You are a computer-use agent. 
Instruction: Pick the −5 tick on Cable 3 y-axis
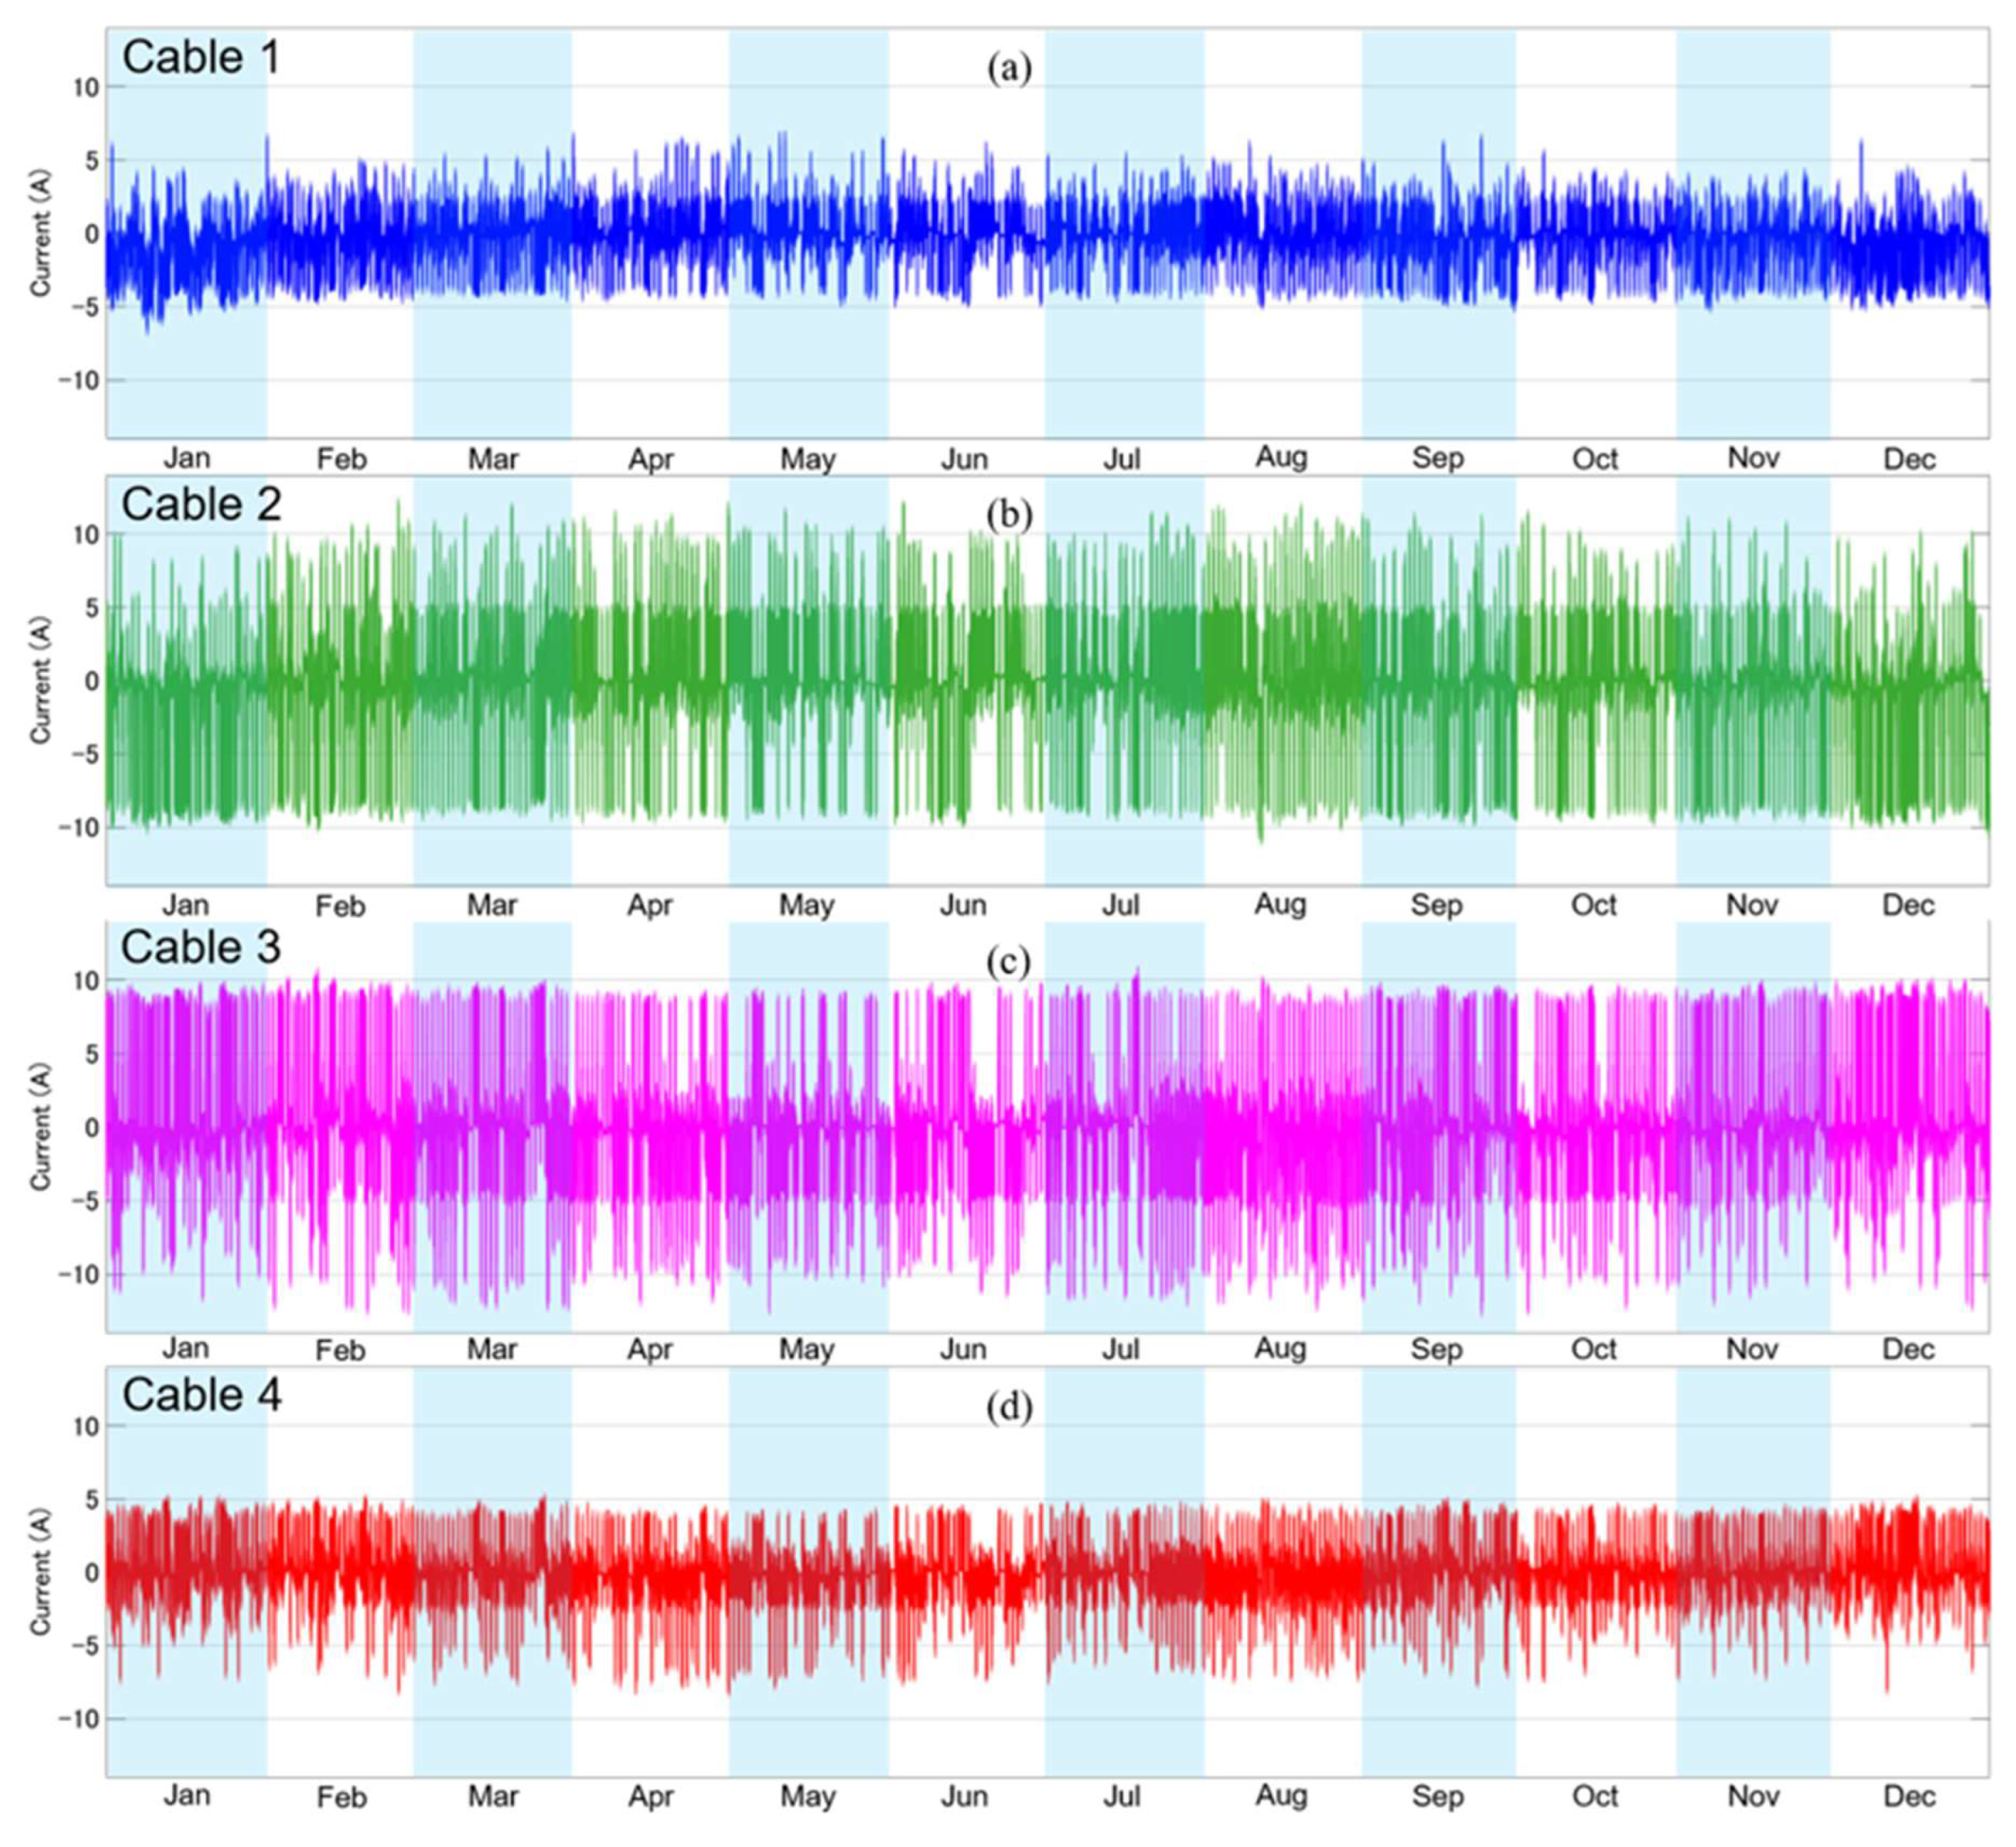click(85, 1201)
